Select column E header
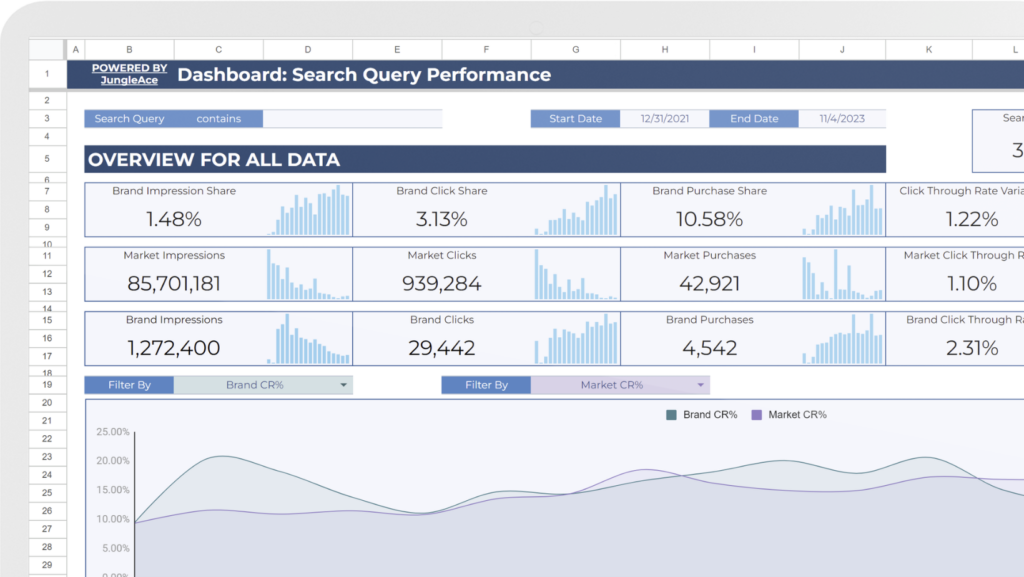Viewport: 1024px width, 577px height. tap(397, 50)
